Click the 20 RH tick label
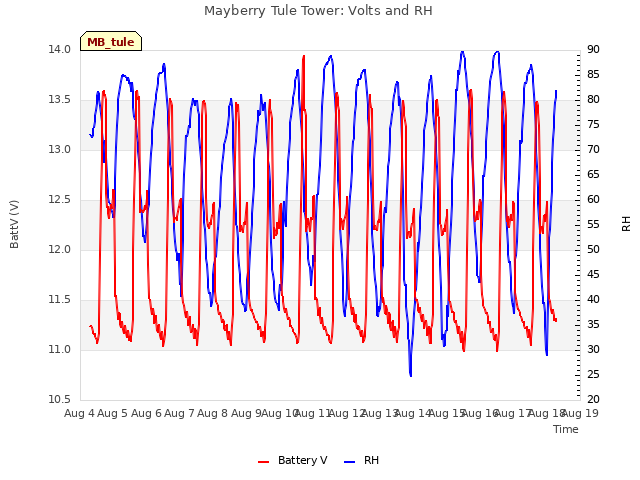This screenshot has width=640, height=480. point(593,400)
